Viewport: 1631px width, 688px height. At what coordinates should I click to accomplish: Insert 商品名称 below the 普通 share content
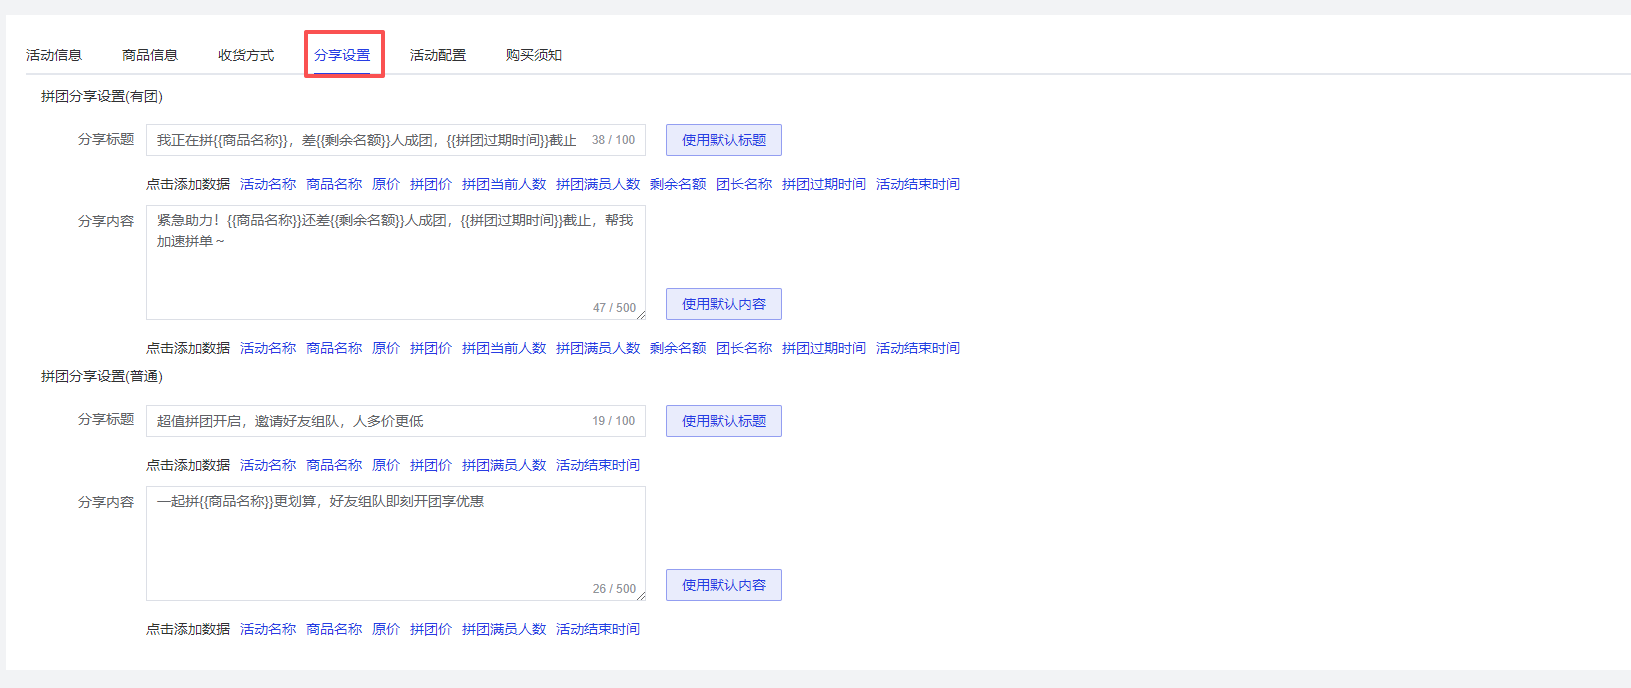click(334, 629)
